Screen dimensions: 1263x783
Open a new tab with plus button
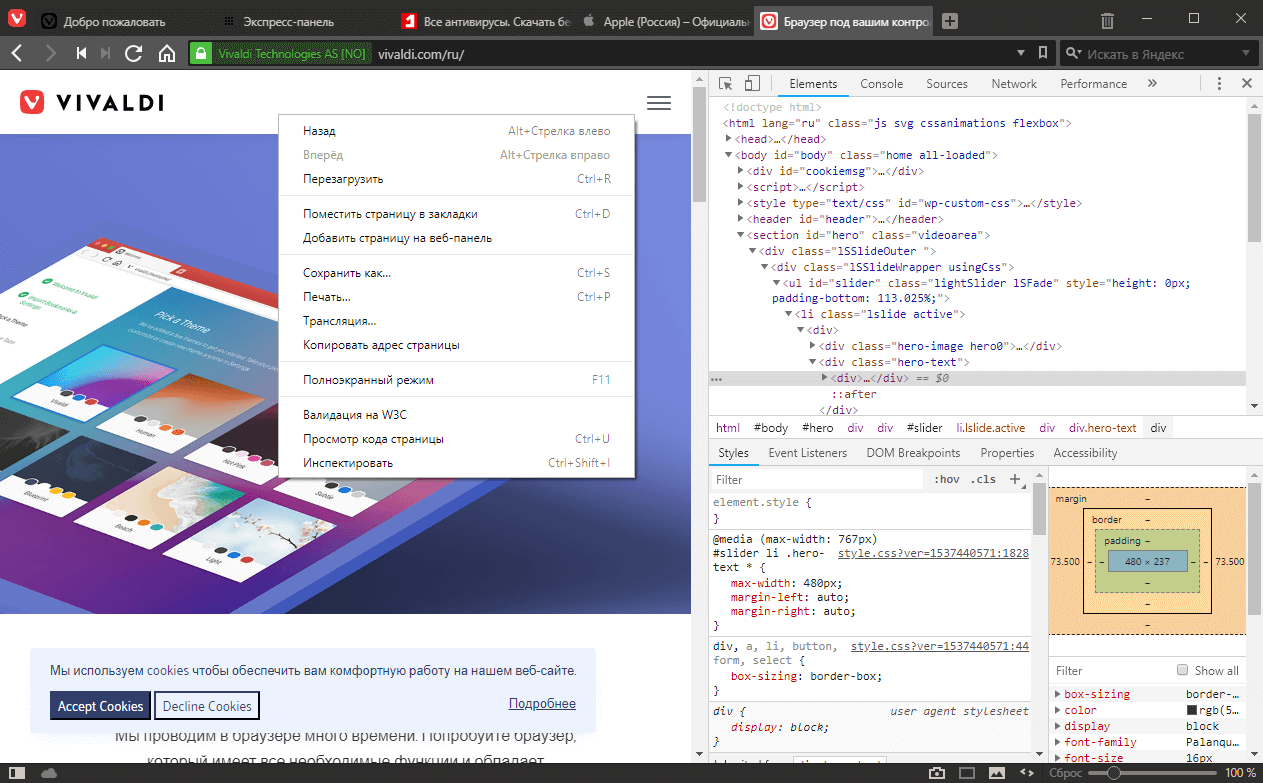(x=950, y=20)
